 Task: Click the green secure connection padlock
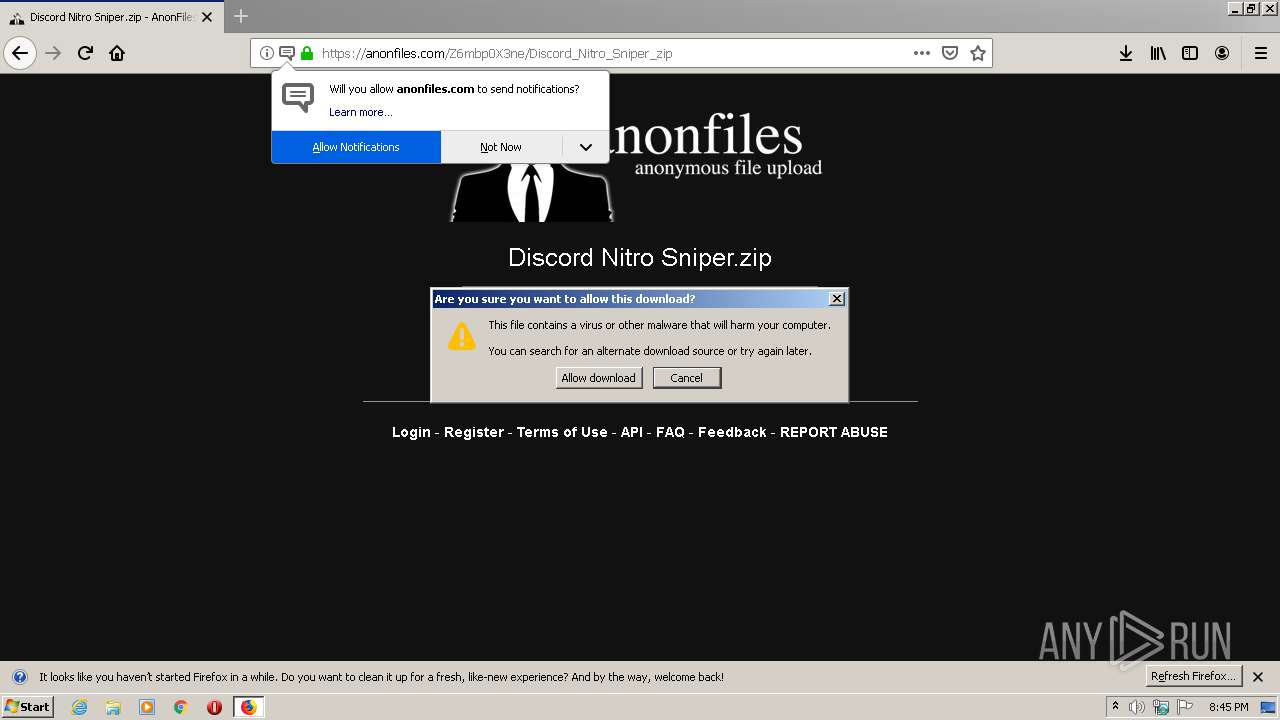point(307,53)
